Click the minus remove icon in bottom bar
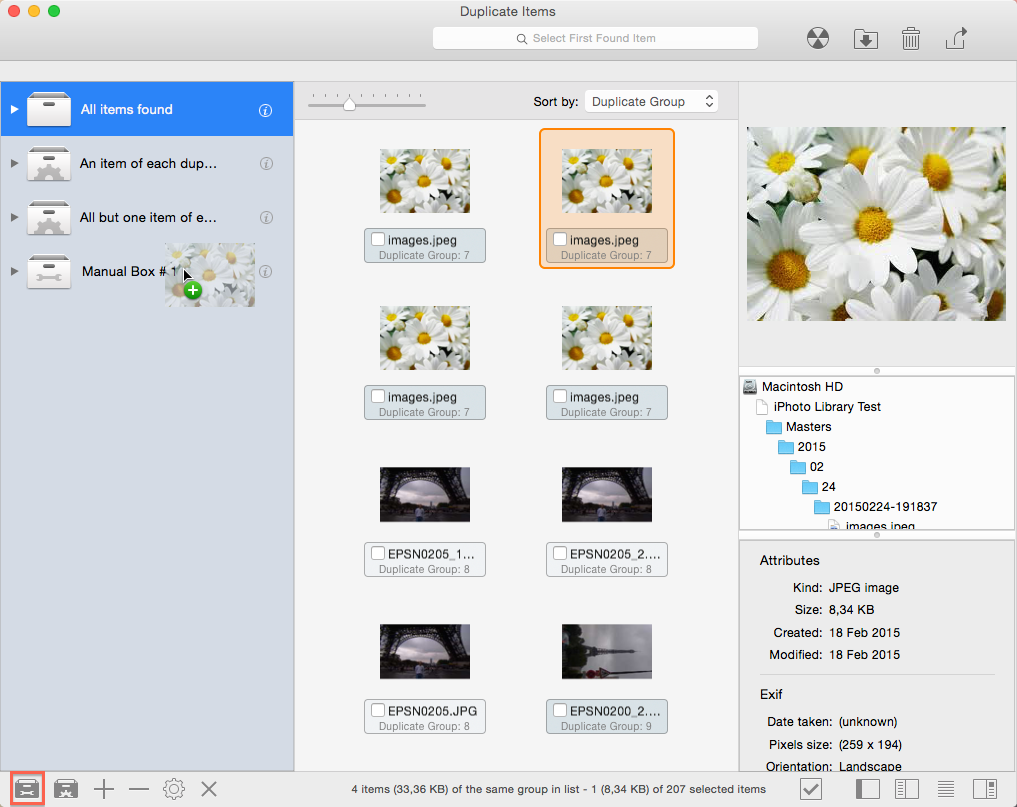Image resolution: width=1017 pixels, height=807 pixels. pyautogui.click(x=139, y=789)
